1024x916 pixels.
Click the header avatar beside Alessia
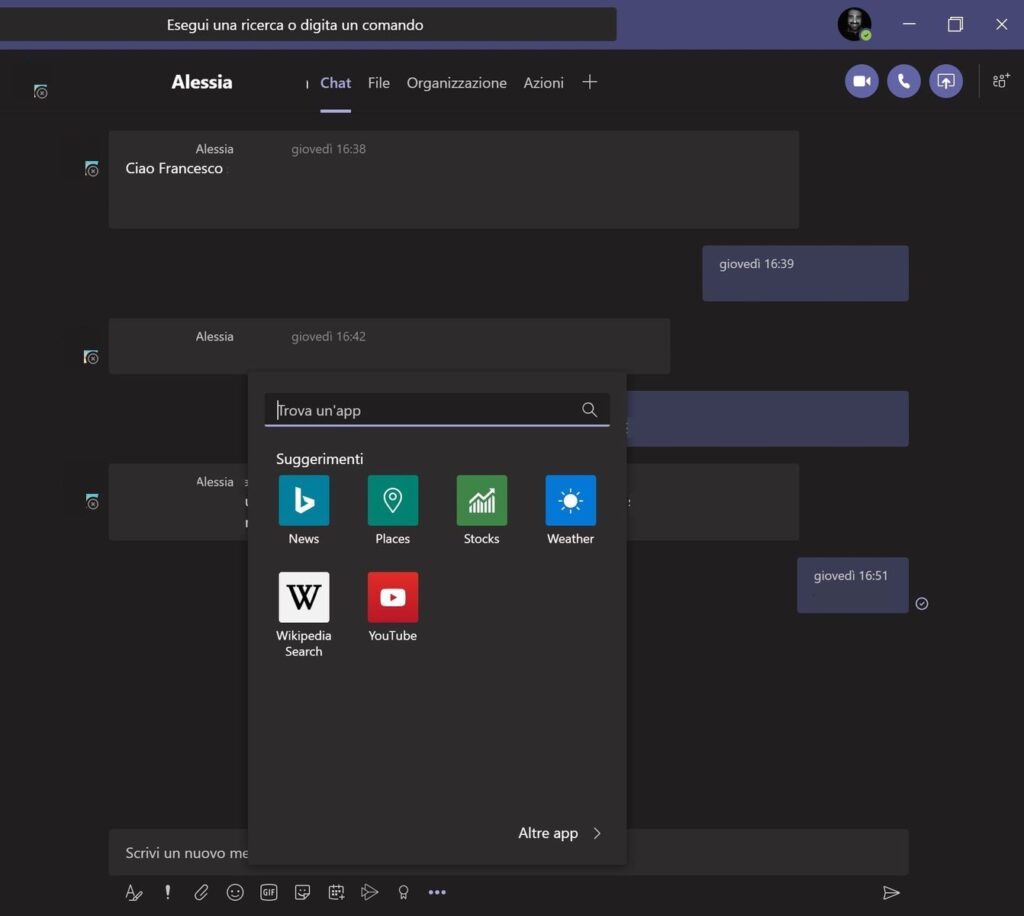tap(40, 91)
